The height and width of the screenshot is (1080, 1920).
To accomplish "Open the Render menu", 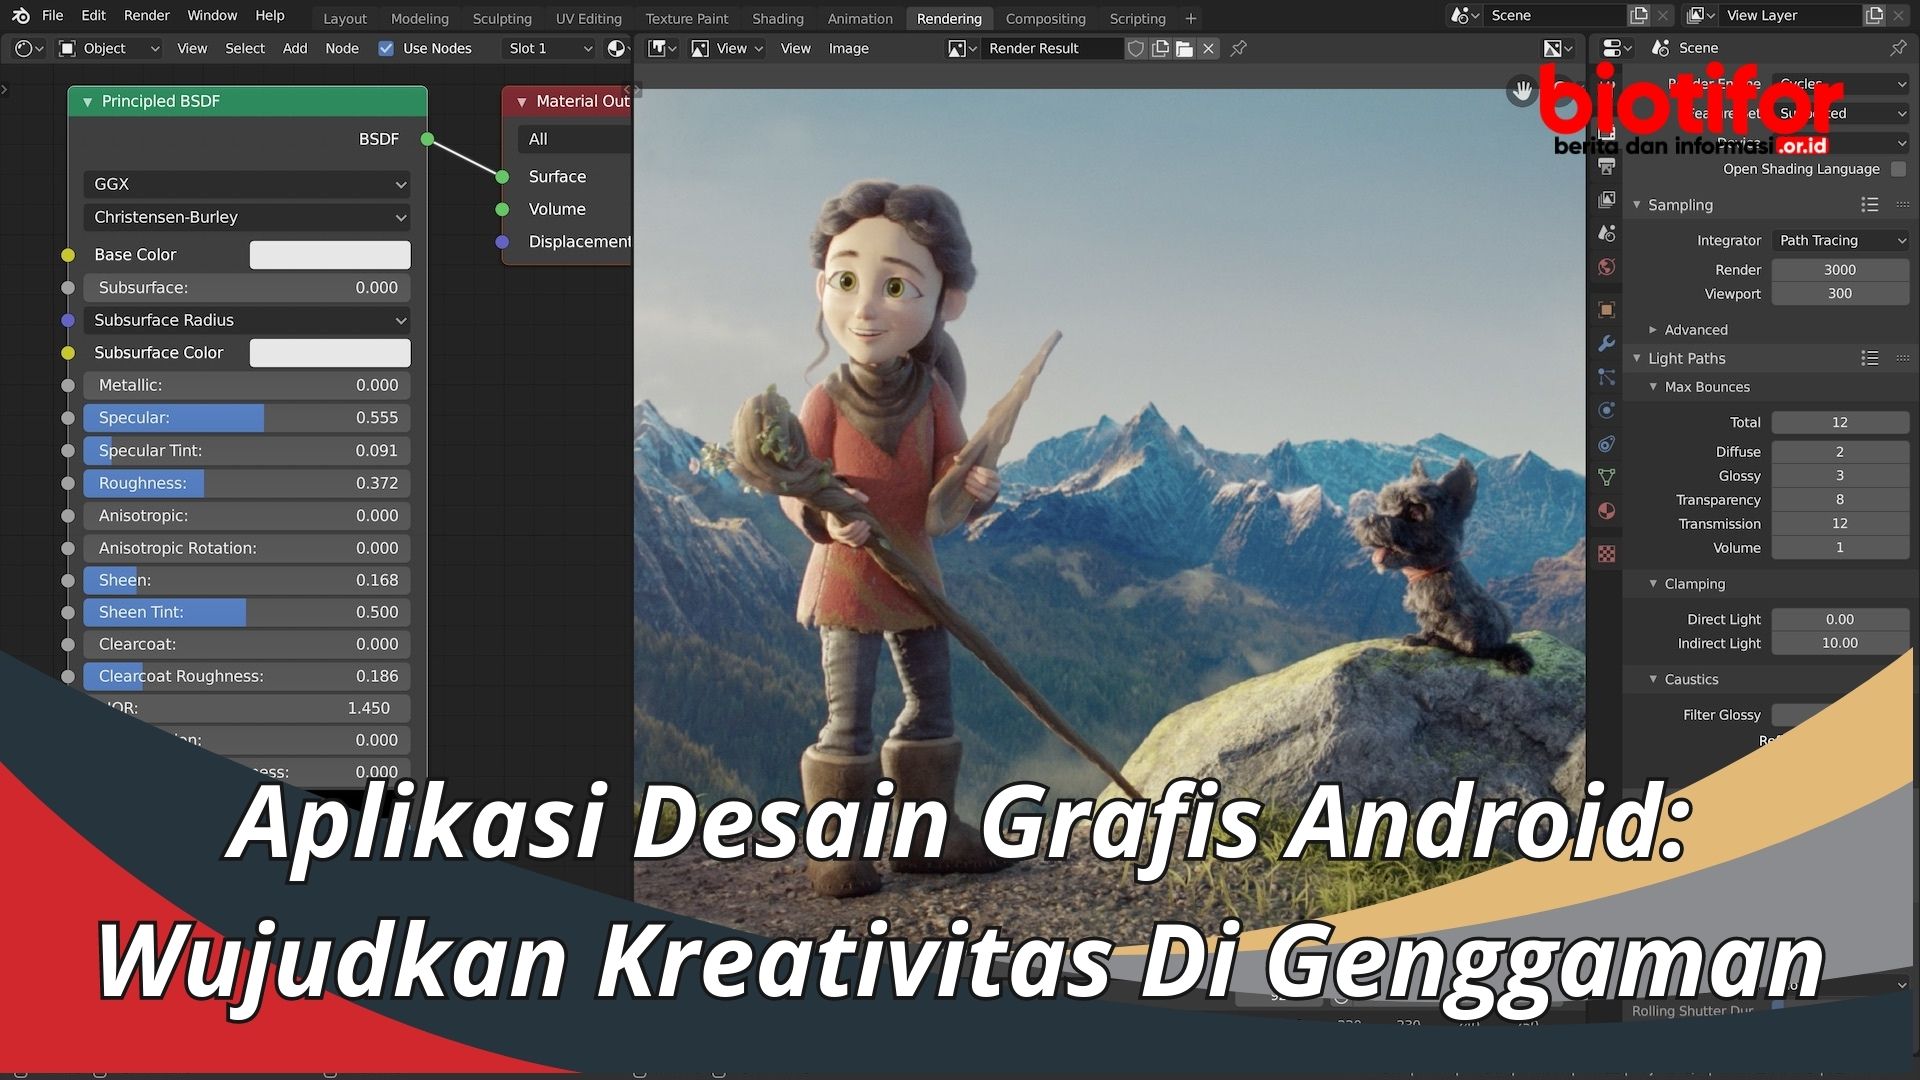I will pos(147,15).
